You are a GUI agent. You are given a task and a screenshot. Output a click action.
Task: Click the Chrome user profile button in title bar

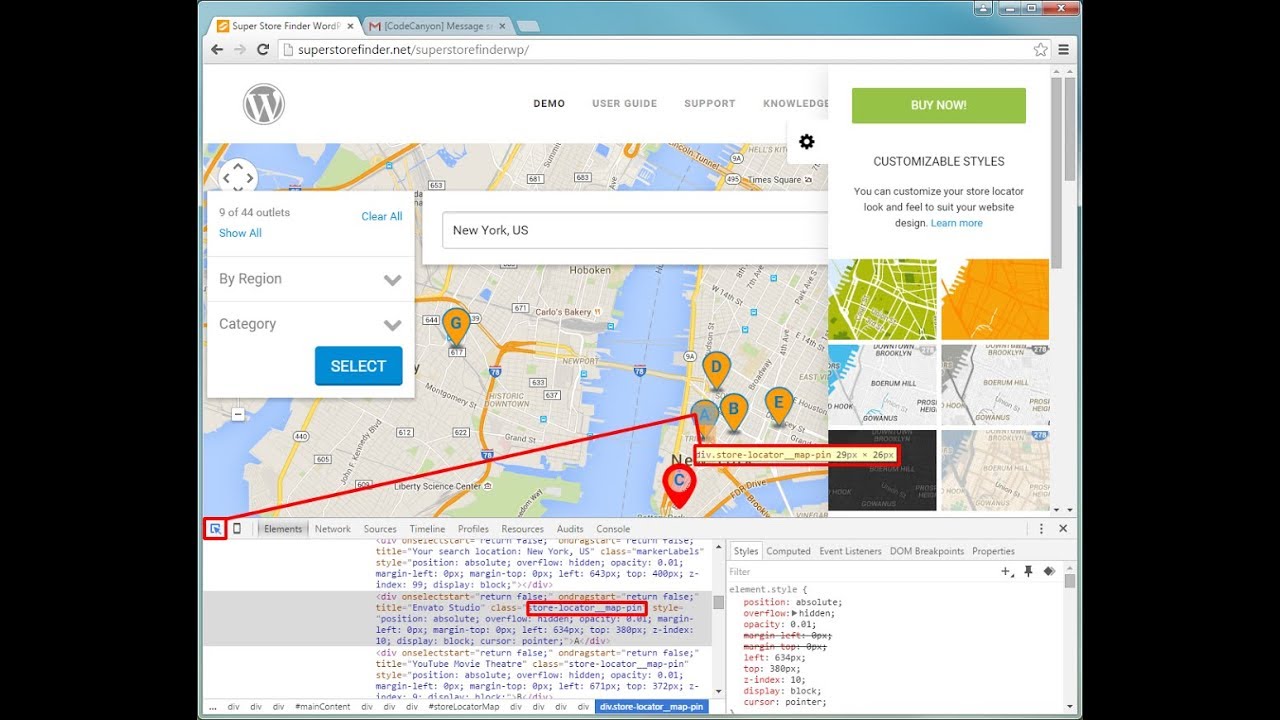pyautogui.click(x=983, y=9)
